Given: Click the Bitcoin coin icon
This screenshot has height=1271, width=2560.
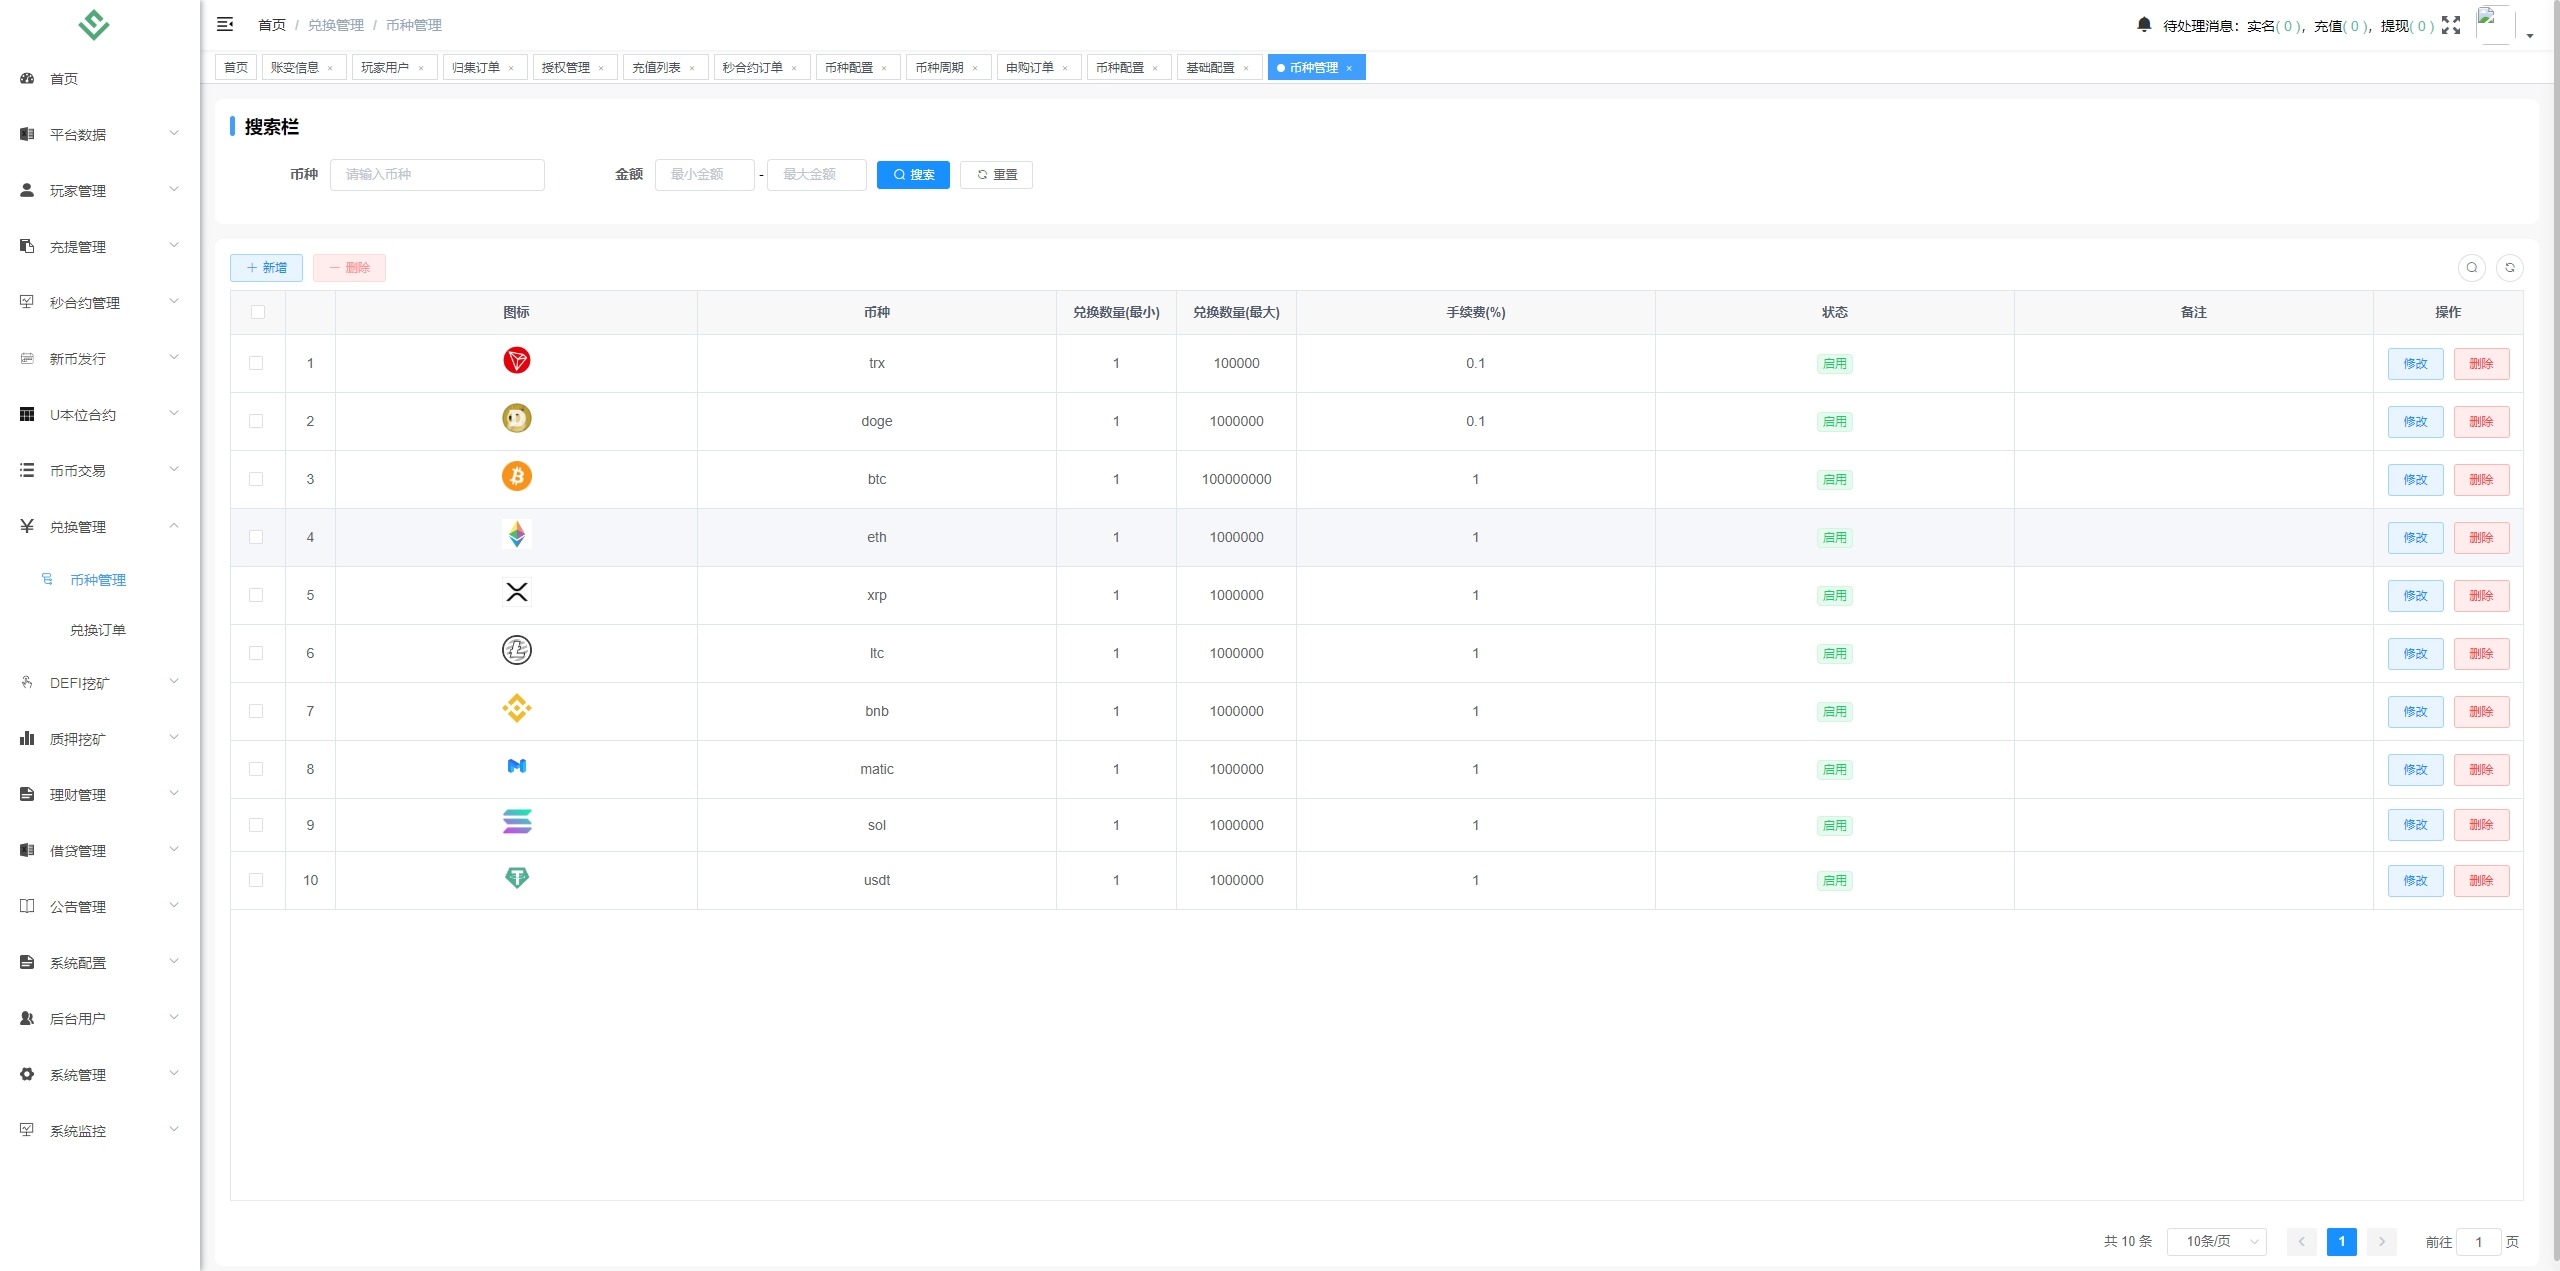Looking at the screenshot, I should 516,477.
